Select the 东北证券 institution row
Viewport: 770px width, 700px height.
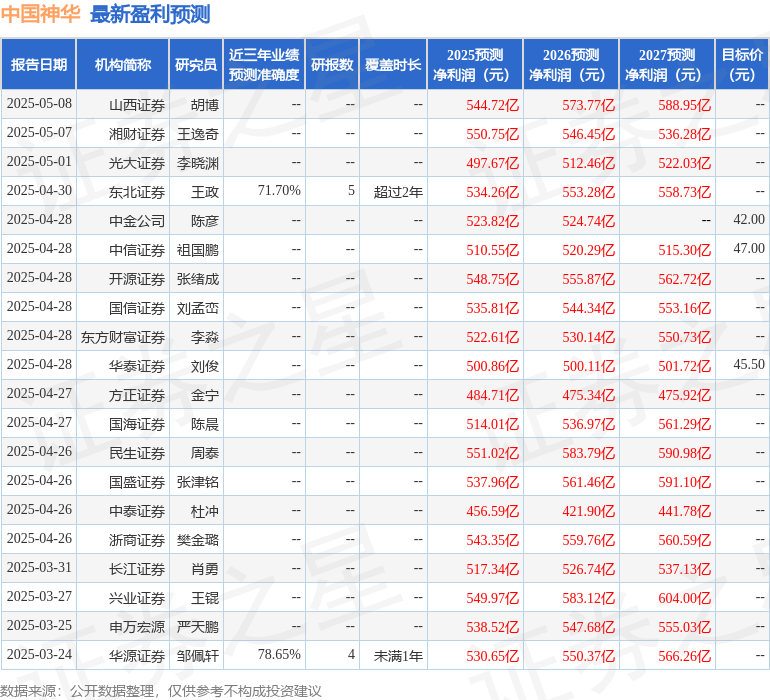137,191
